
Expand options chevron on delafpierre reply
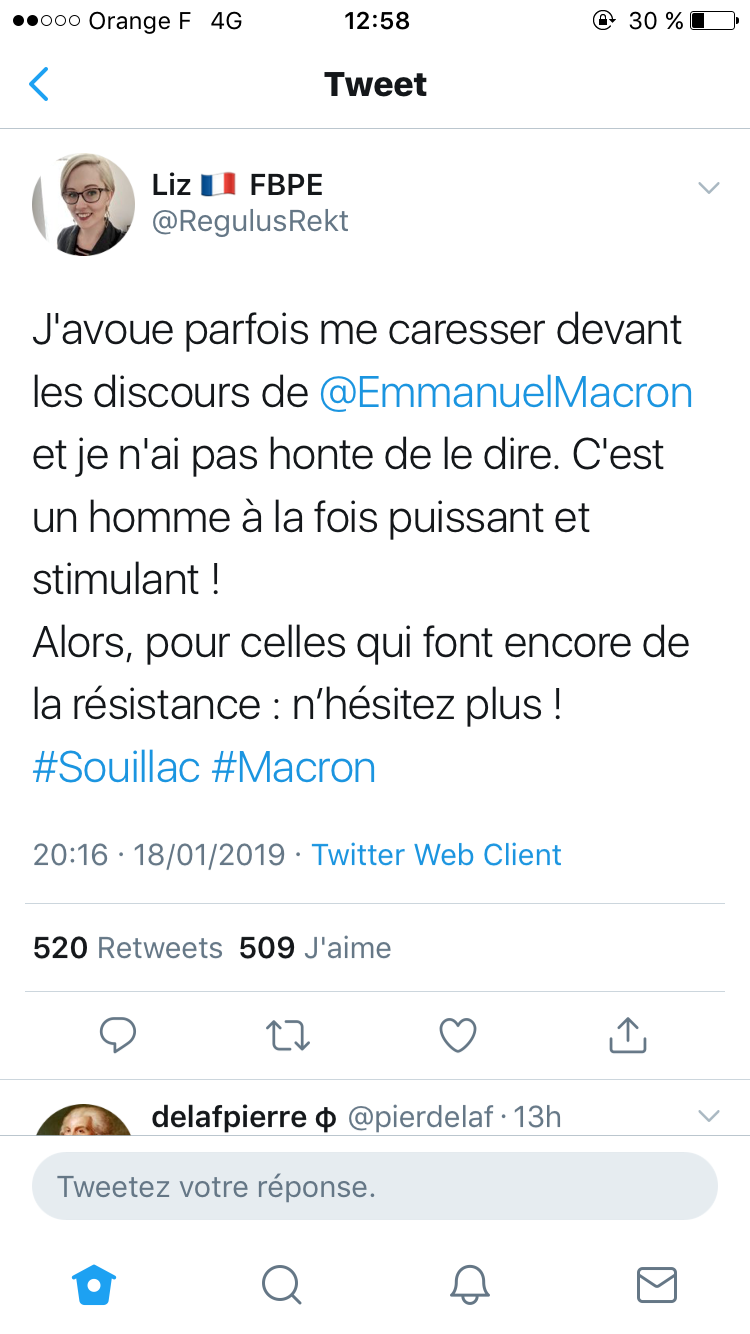(709, 1115)
